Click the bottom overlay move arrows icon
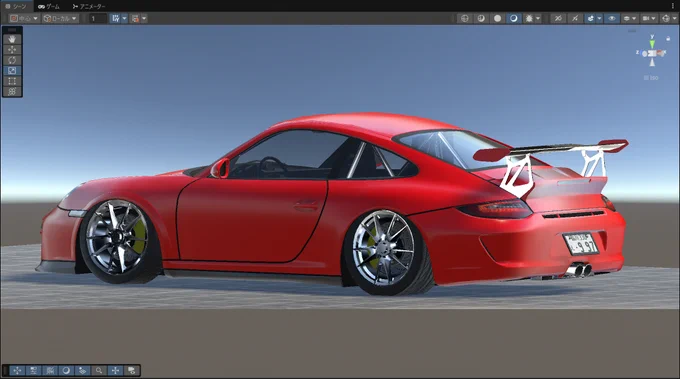680x379 pixels. click(x=17, y=370)
